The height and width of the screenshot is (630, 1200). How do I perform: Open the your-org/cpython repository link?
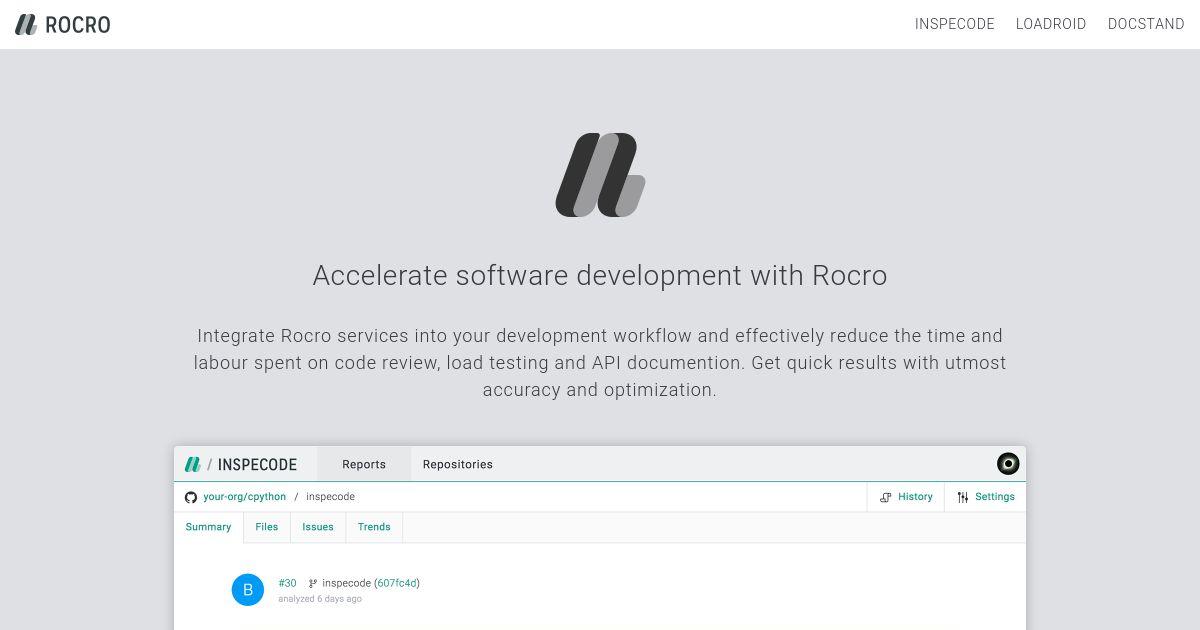pos(244,497)
